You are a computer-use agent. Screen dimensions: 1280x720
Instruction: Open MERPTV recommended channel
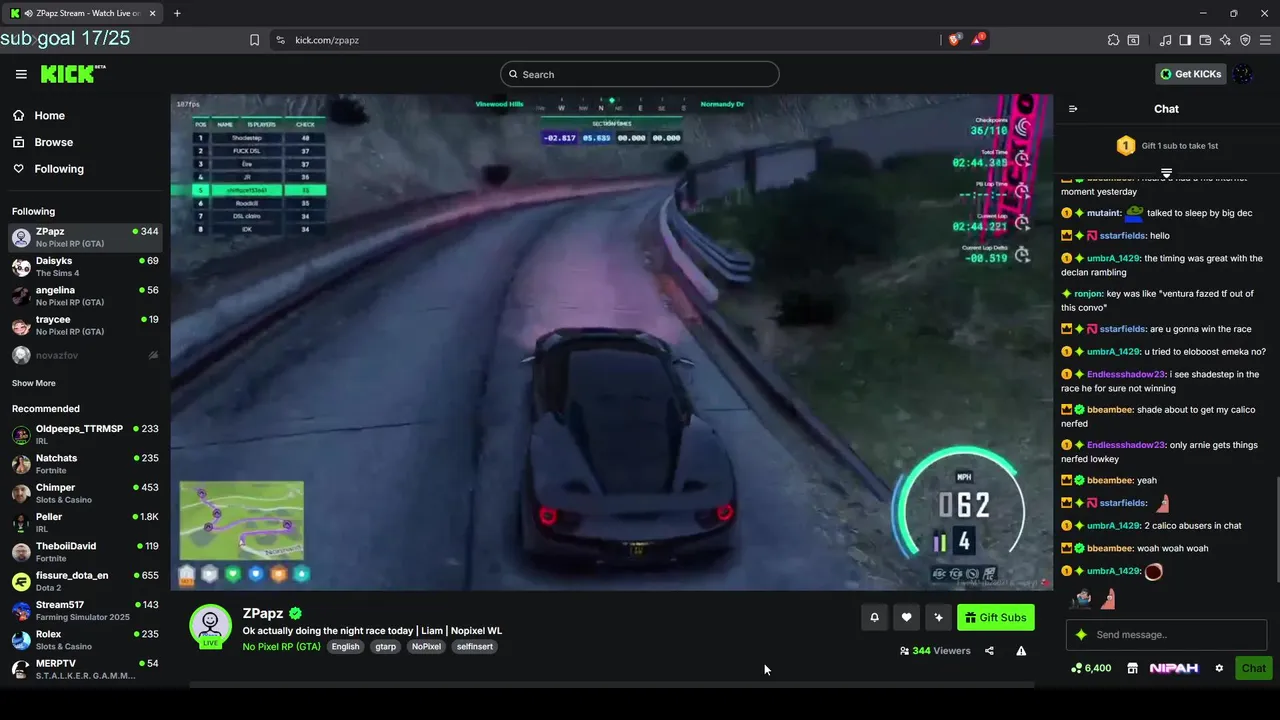[x=85, y=669]
